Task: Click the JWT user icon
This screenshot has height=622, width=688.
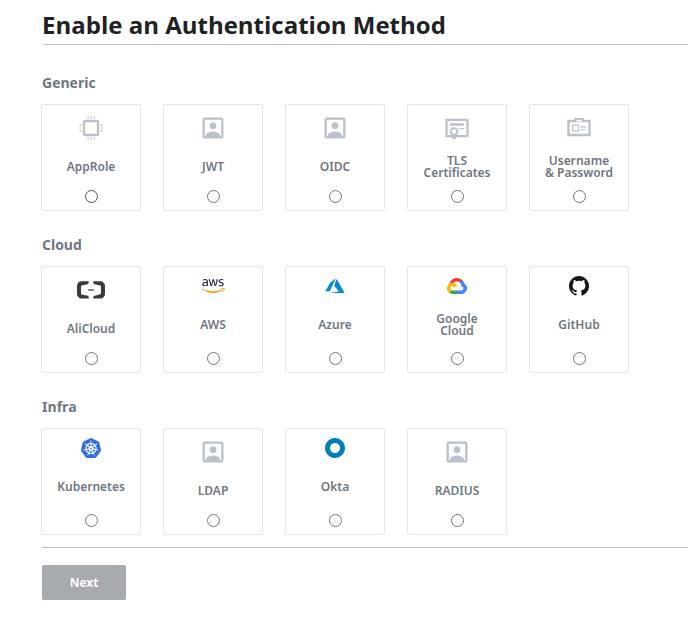Action: [x=213, y=128]
